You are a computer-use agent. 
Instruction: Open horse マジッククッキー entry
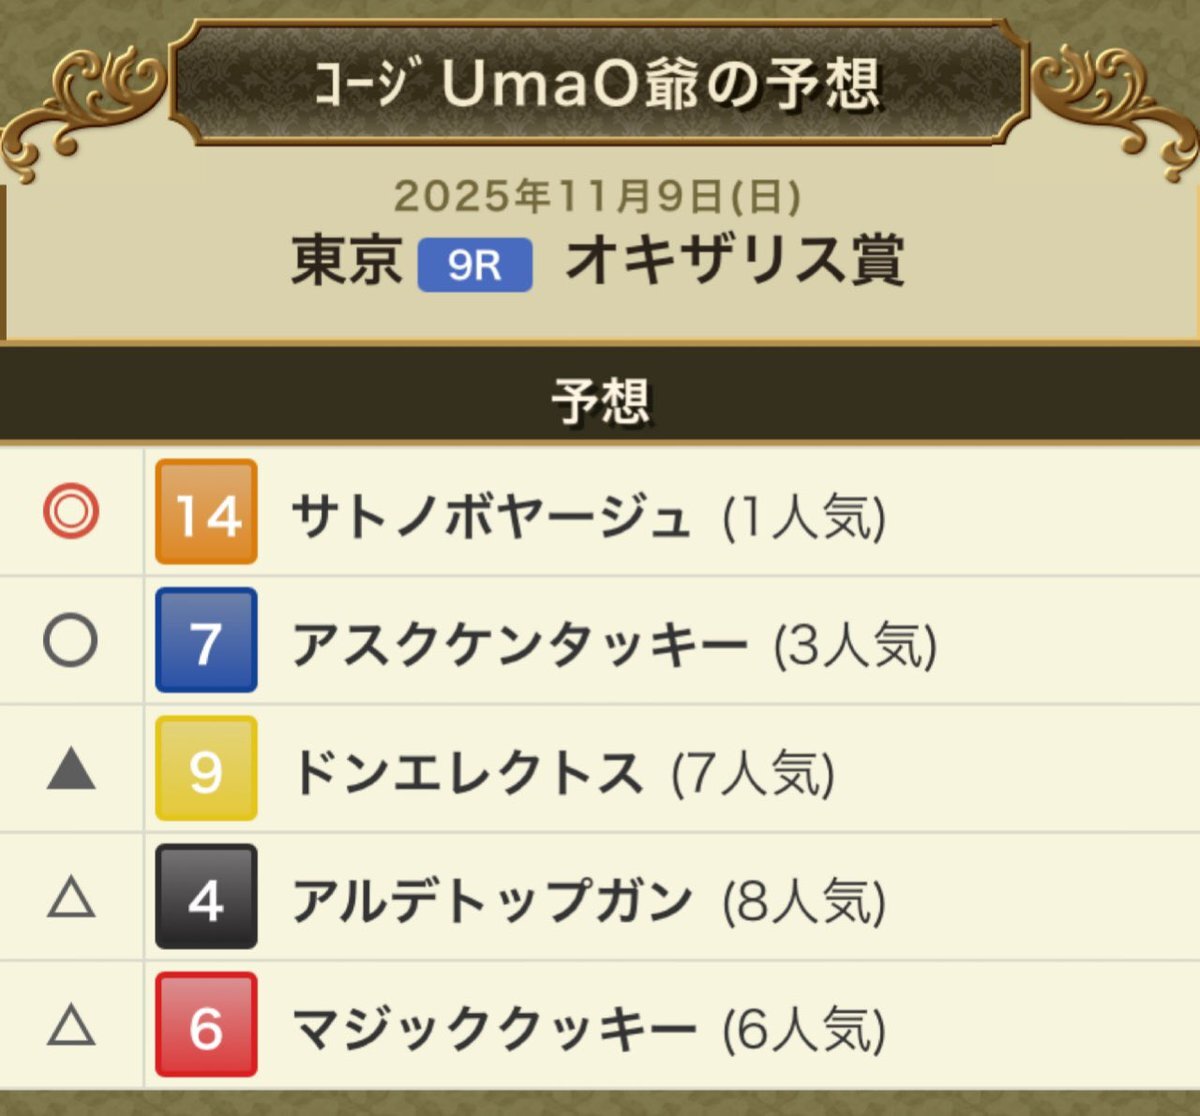(x=493, y=1029)
